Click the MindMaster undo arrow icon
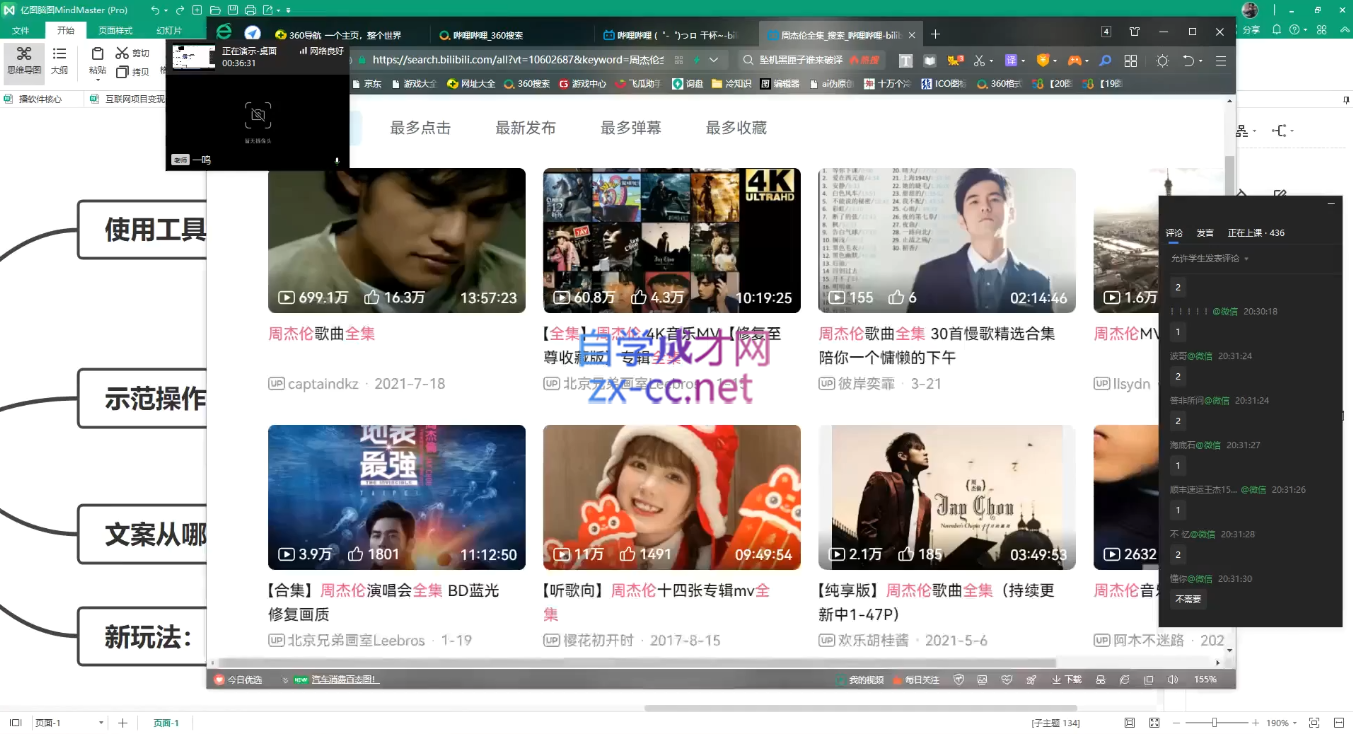Image resolution: width=1353 pixels, height=734 pixels. point(155,10)
